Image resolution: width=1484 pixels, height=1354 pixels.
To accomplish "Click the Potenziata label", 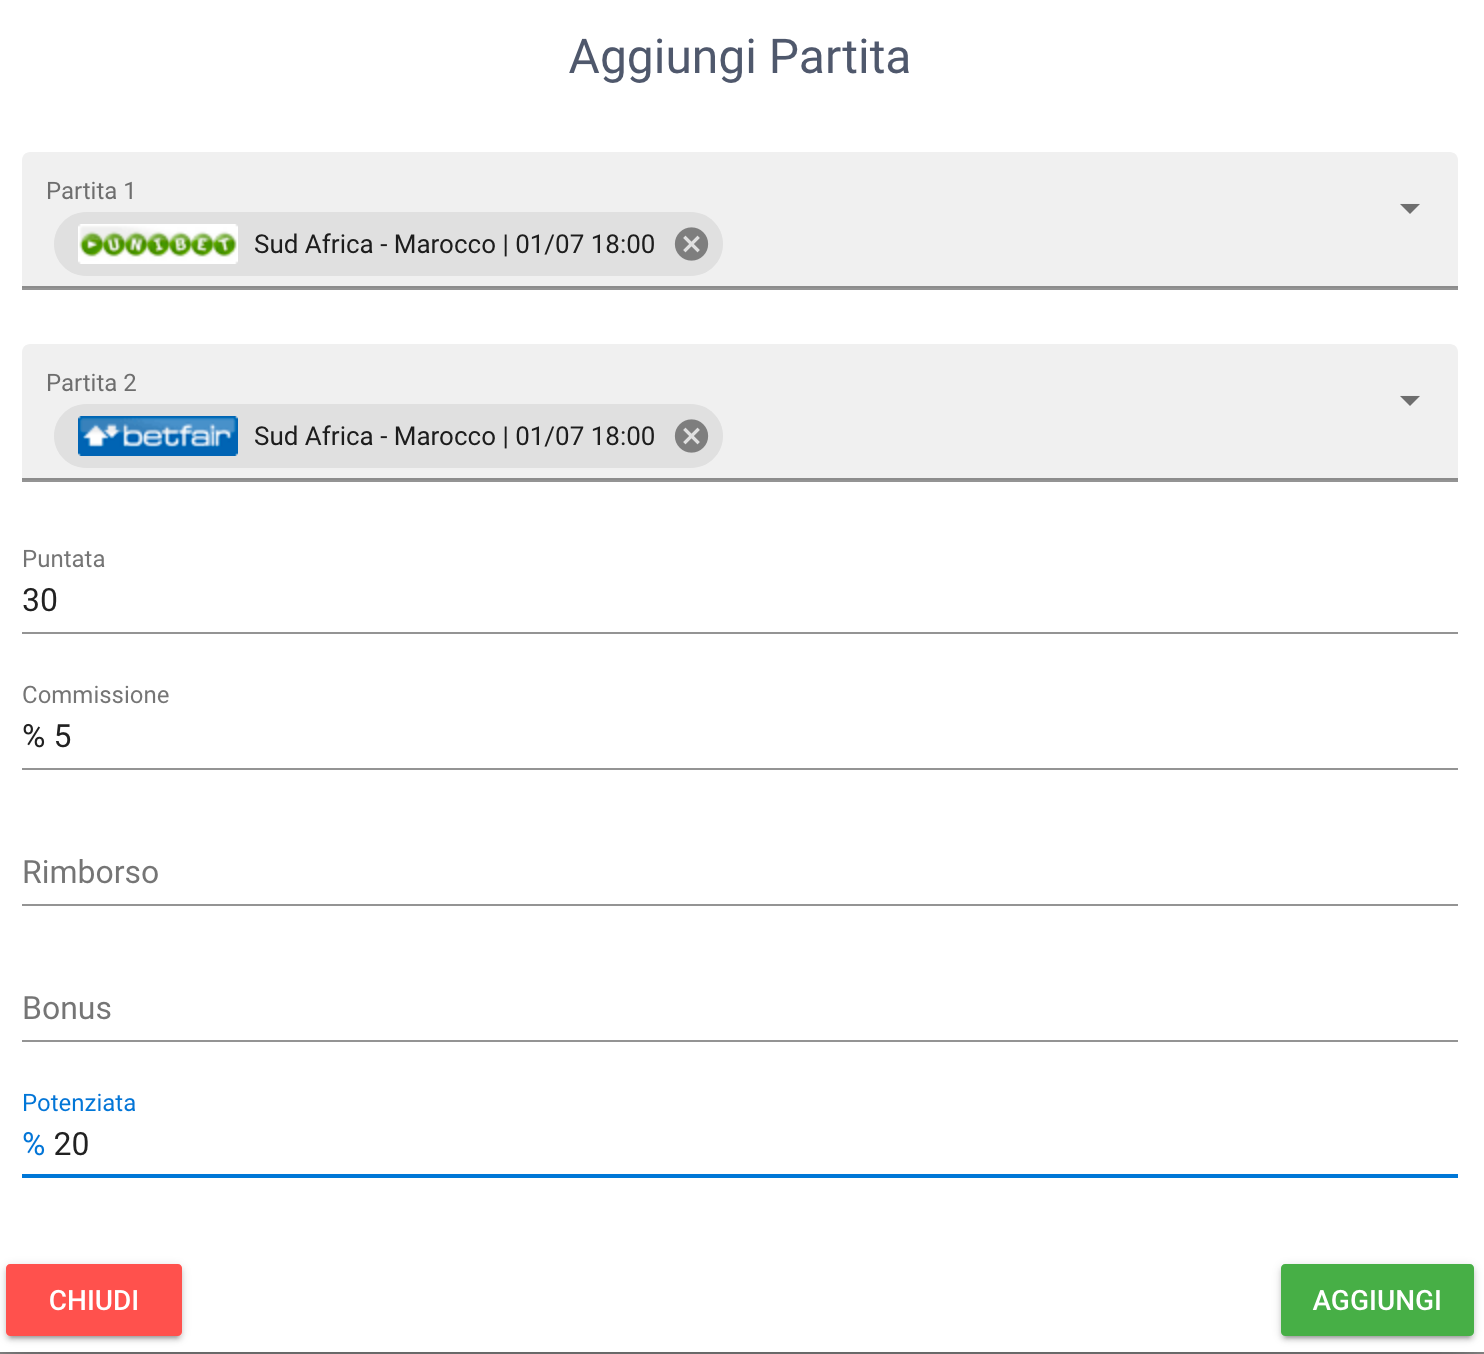I will (x=79, y=1103).
